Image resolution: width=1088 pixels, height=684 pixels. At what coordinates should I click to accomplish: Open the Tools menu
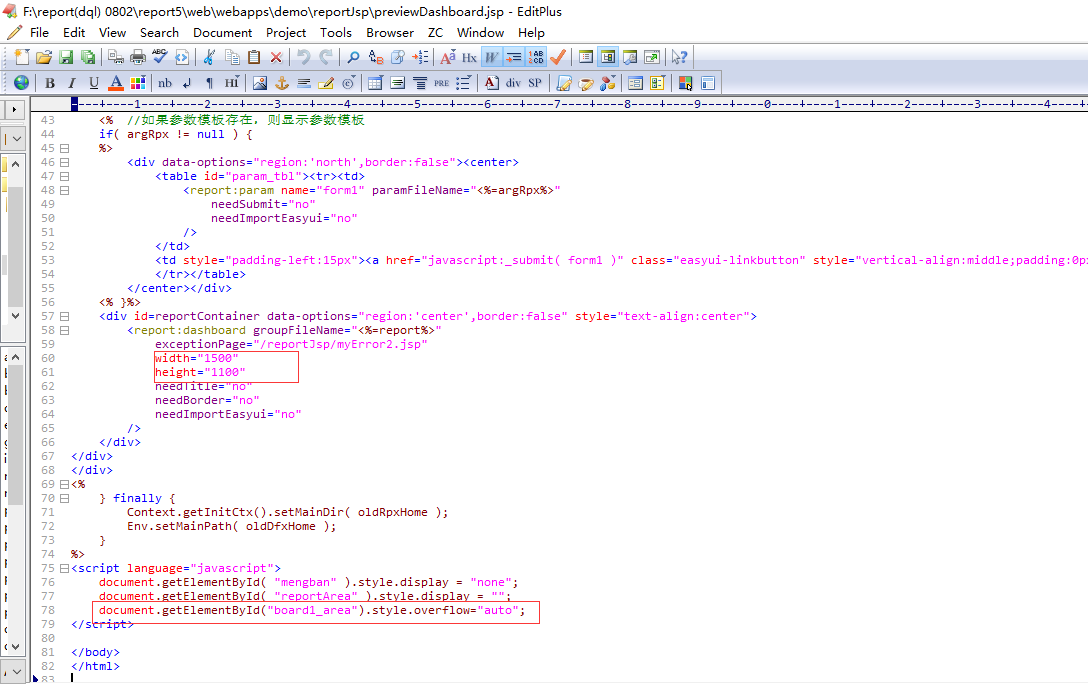pos(335,32)
